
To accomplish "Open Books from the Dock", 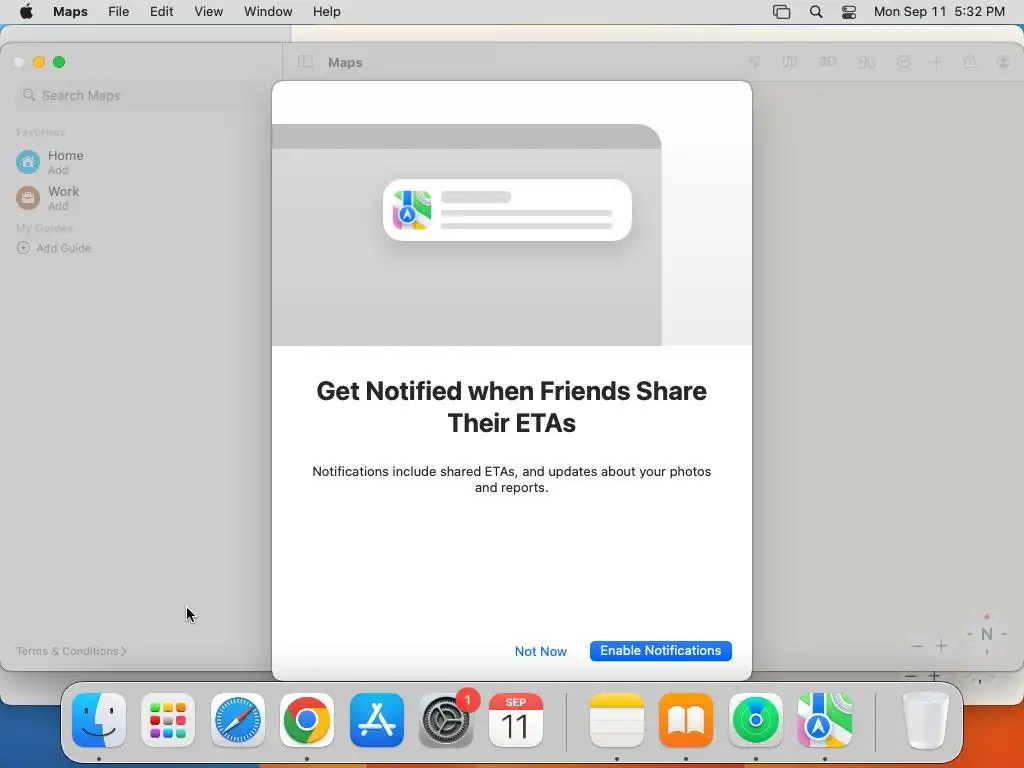I will [686, 720].
